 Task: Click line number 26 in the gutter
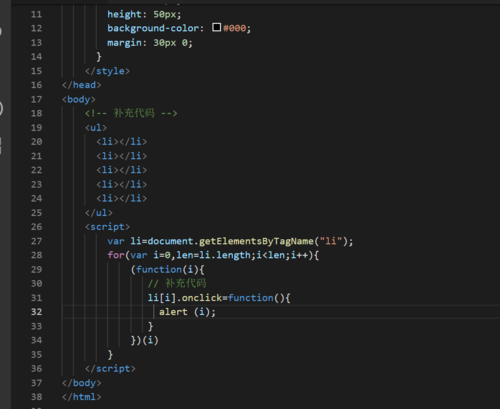[x=37, y=227]
